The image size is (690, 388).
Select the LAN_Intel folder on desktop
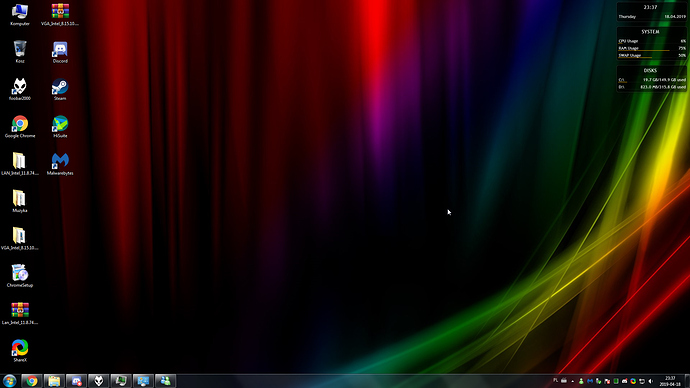tap(20, 164)
